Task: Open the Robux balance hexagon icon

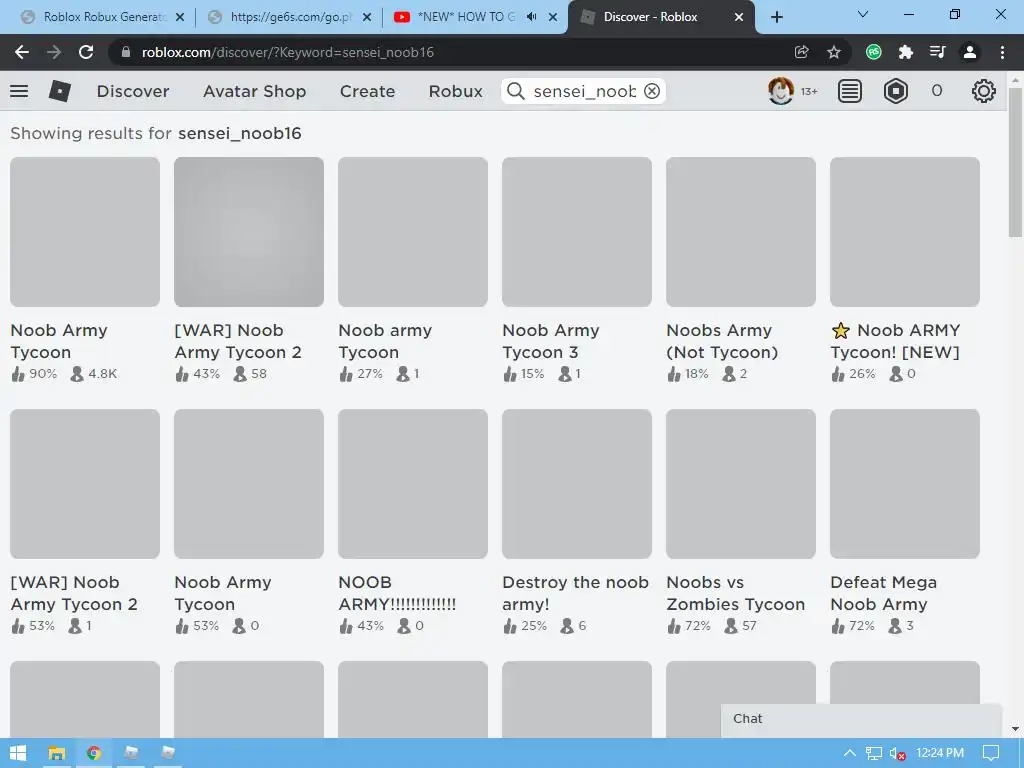Action: (x=895, y=91)
